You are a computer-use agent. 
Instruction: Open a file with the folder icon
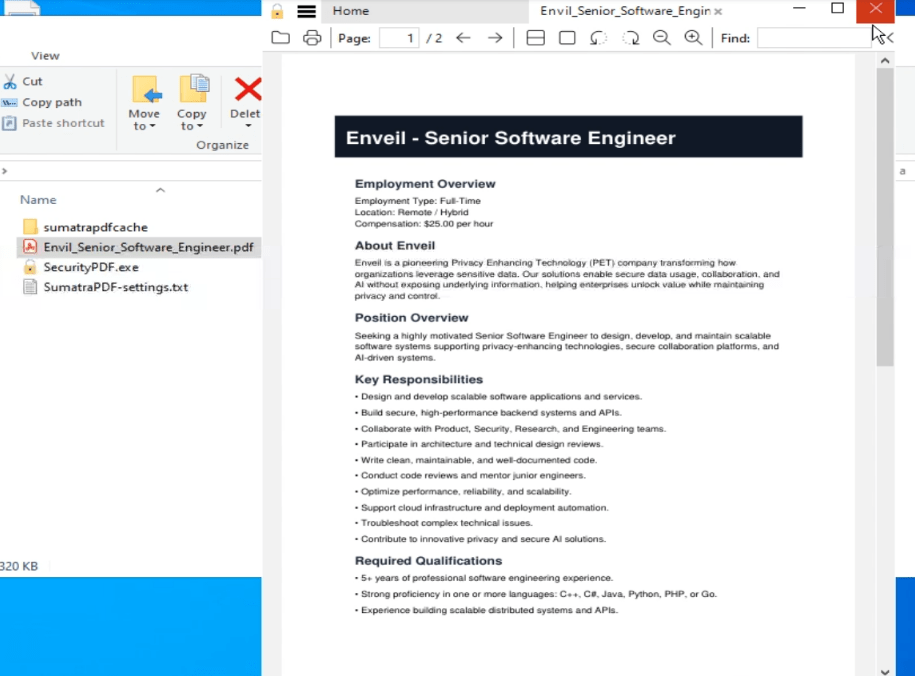(281, 38)
